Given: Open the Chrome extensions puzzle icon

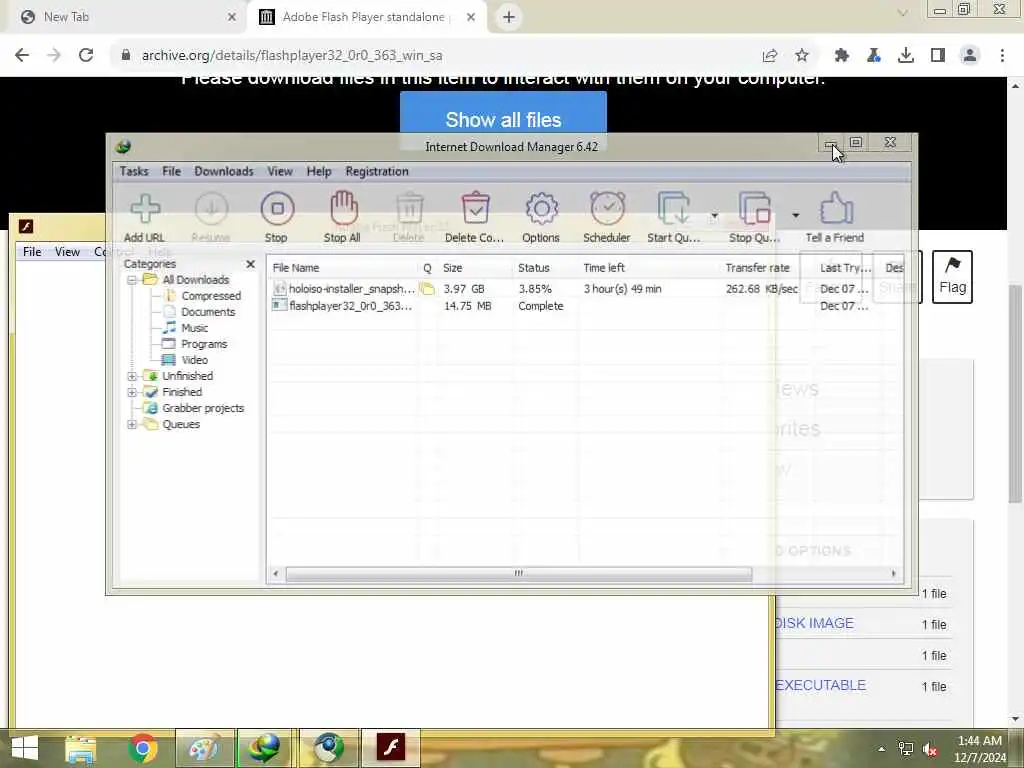Looking at the screenshot, I should pos(842,56).
